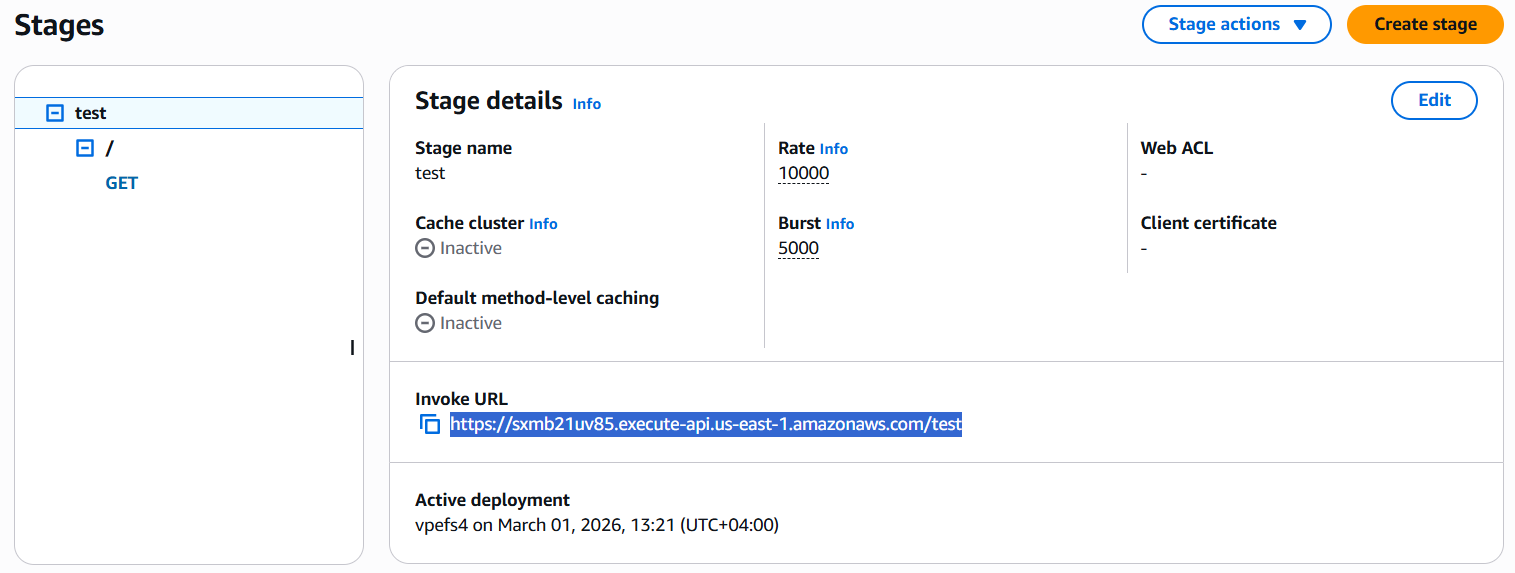Click the highlighted Invoke URL text
The height and width of the screenshot is (573, 1515).
705,424
